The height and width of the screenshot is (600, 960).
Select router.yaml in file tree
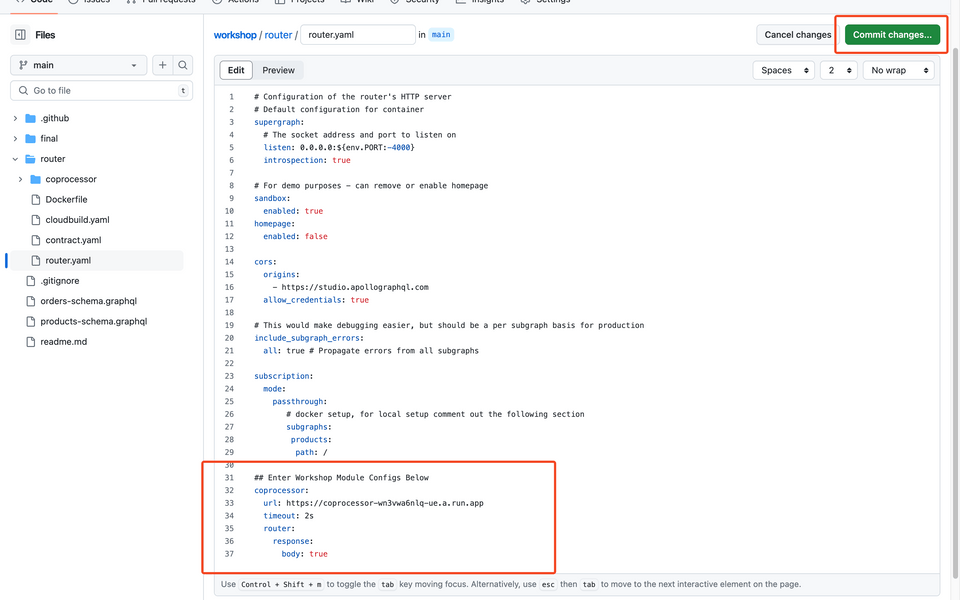pyautogui.click(x=68, y=260)
